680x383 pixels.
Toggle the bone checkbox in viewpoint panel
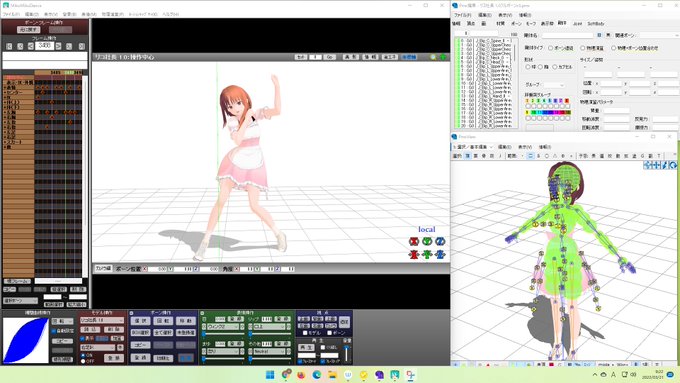pos(330,333)
